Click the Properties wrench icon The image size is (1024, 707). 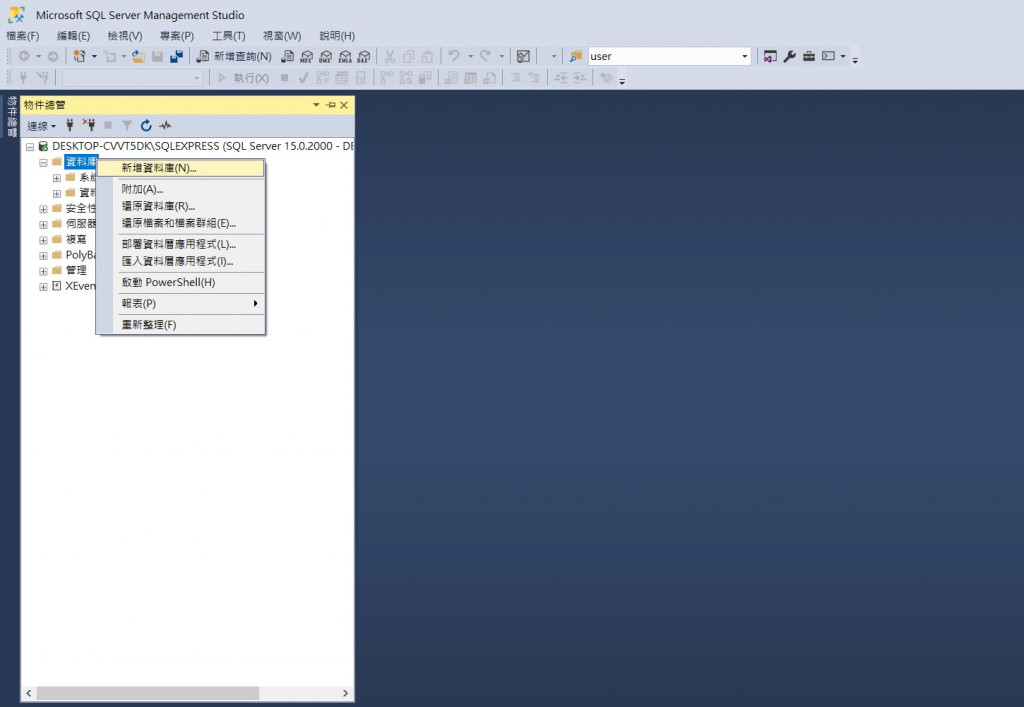pos(790,57)
